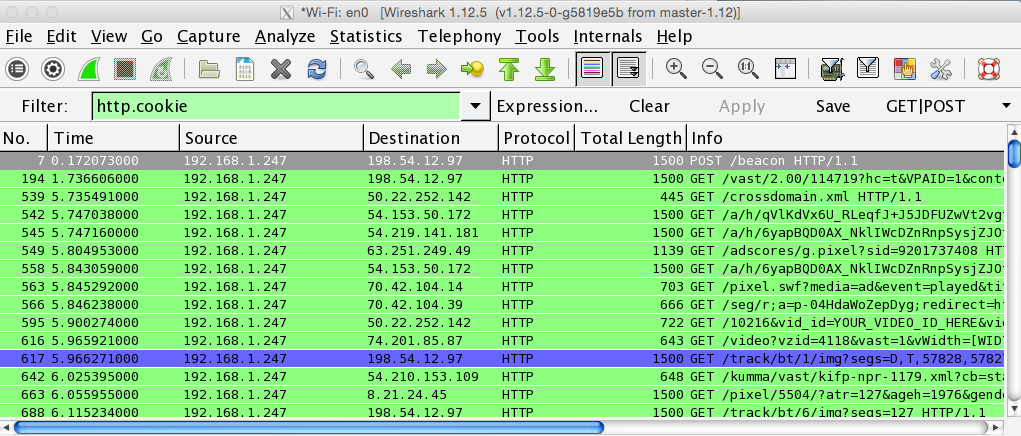
Task: Click the horizontal scrollbar thumb at bottom
Action: 309,427
